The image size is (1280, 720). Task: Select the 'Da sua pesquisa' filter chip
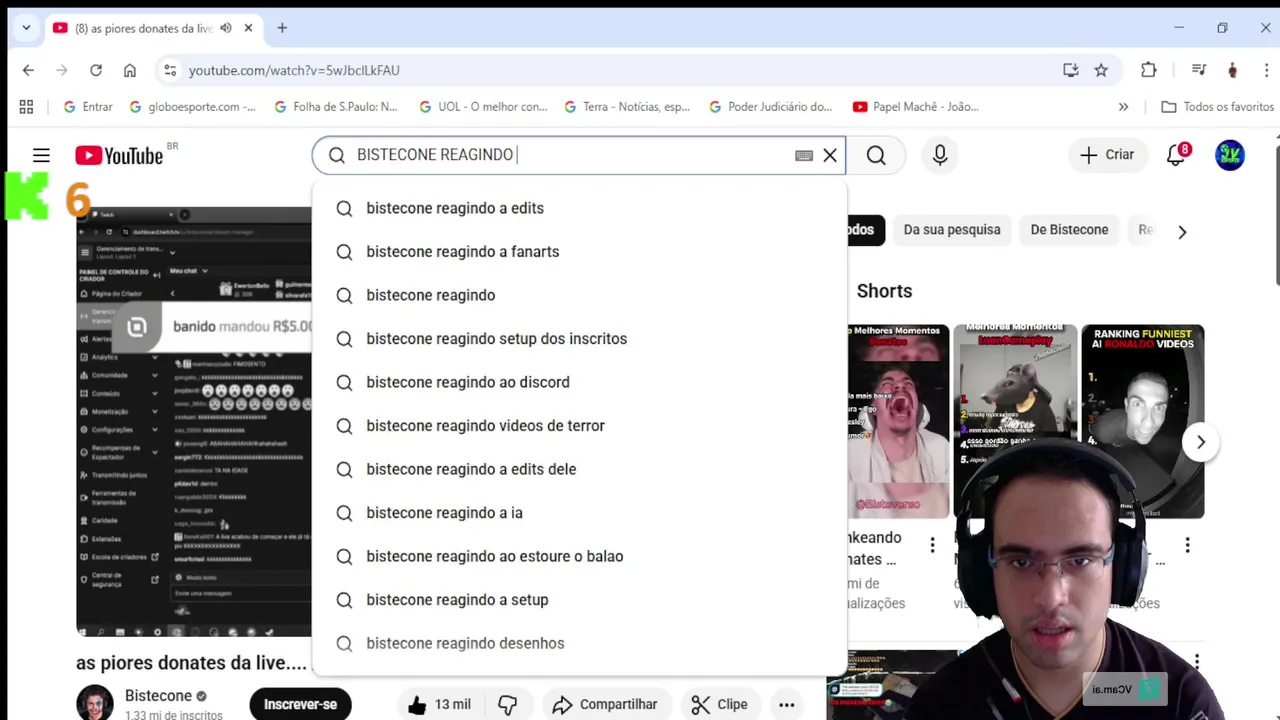click(x=952, y=230)
